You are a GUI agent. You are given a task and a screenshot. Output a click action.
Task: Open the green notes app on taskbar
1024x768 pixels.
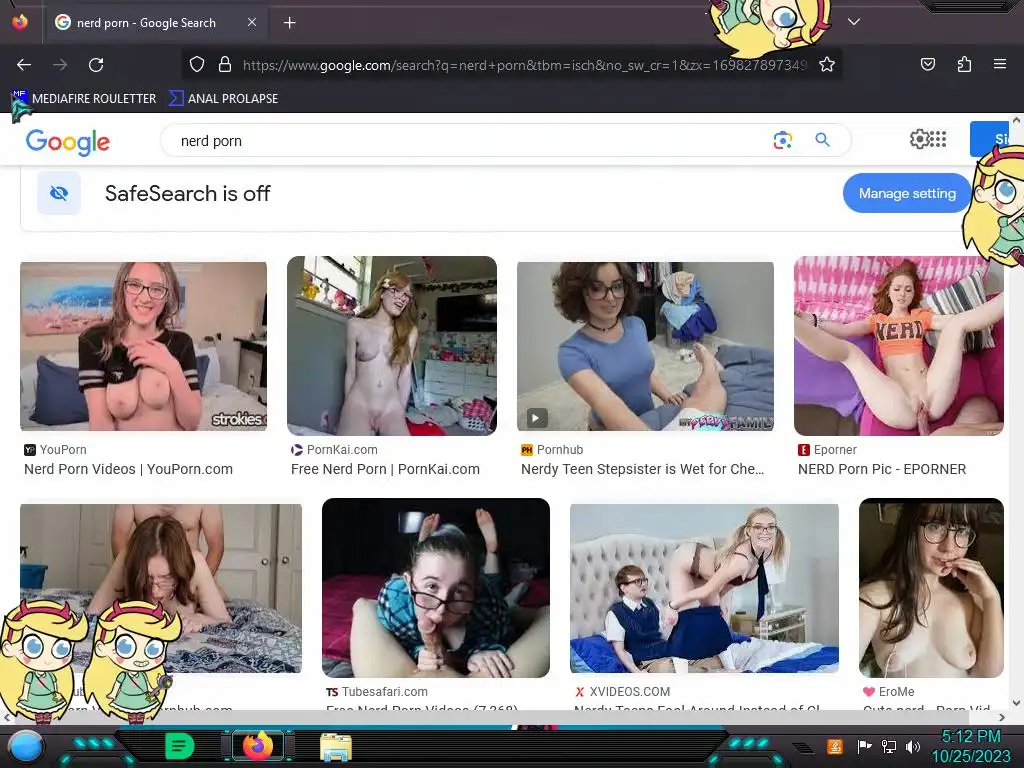pyautogui.click(x=180, y=746)
